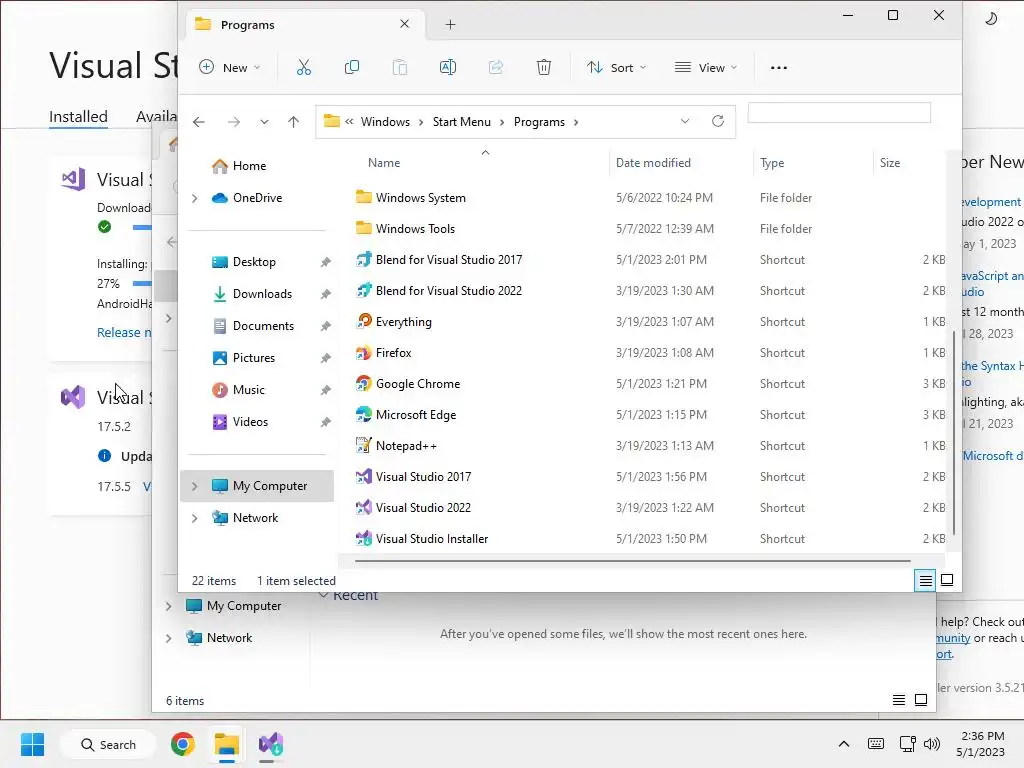Viewport: 1024px width, 768px height.
Task: Add a new Explorer tab
Action: click(450, 25)
